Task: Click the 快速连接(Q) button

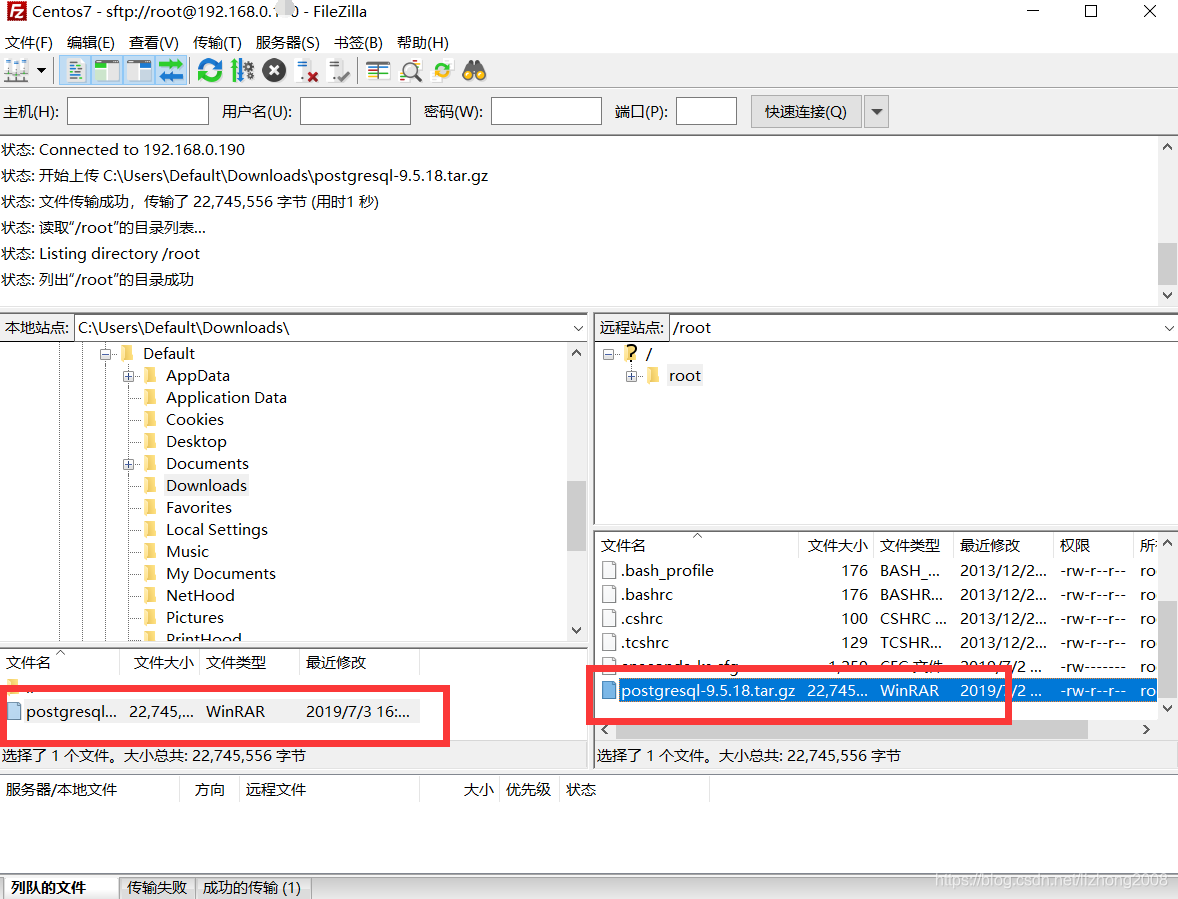Action: coord(806,112)
